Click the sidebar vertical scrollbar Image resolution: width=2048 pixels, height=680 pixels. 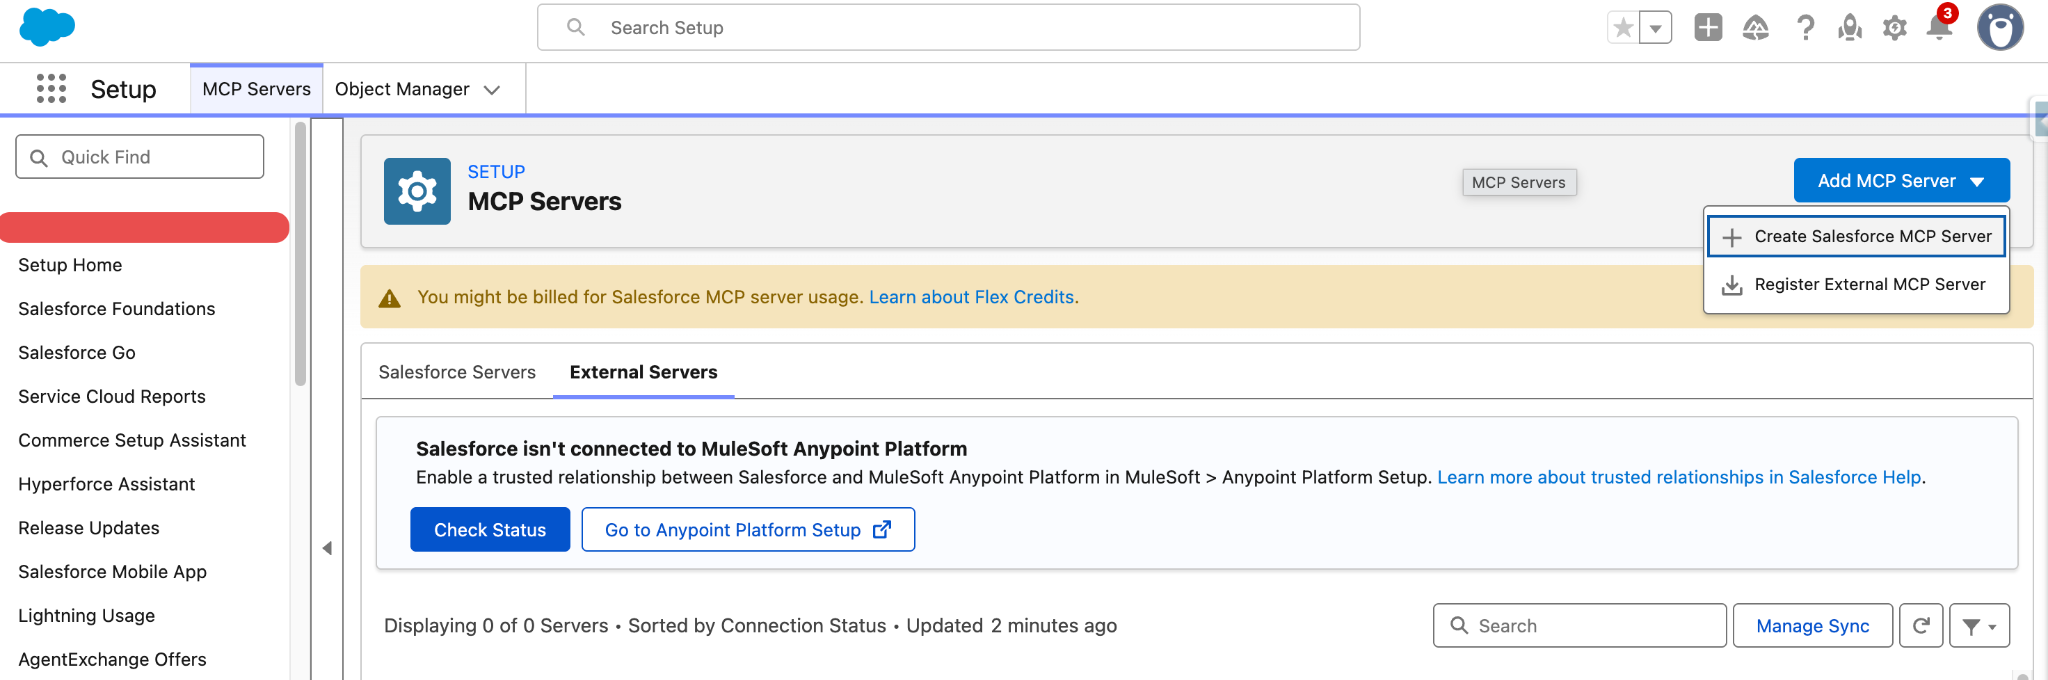[x=300, y=254]
